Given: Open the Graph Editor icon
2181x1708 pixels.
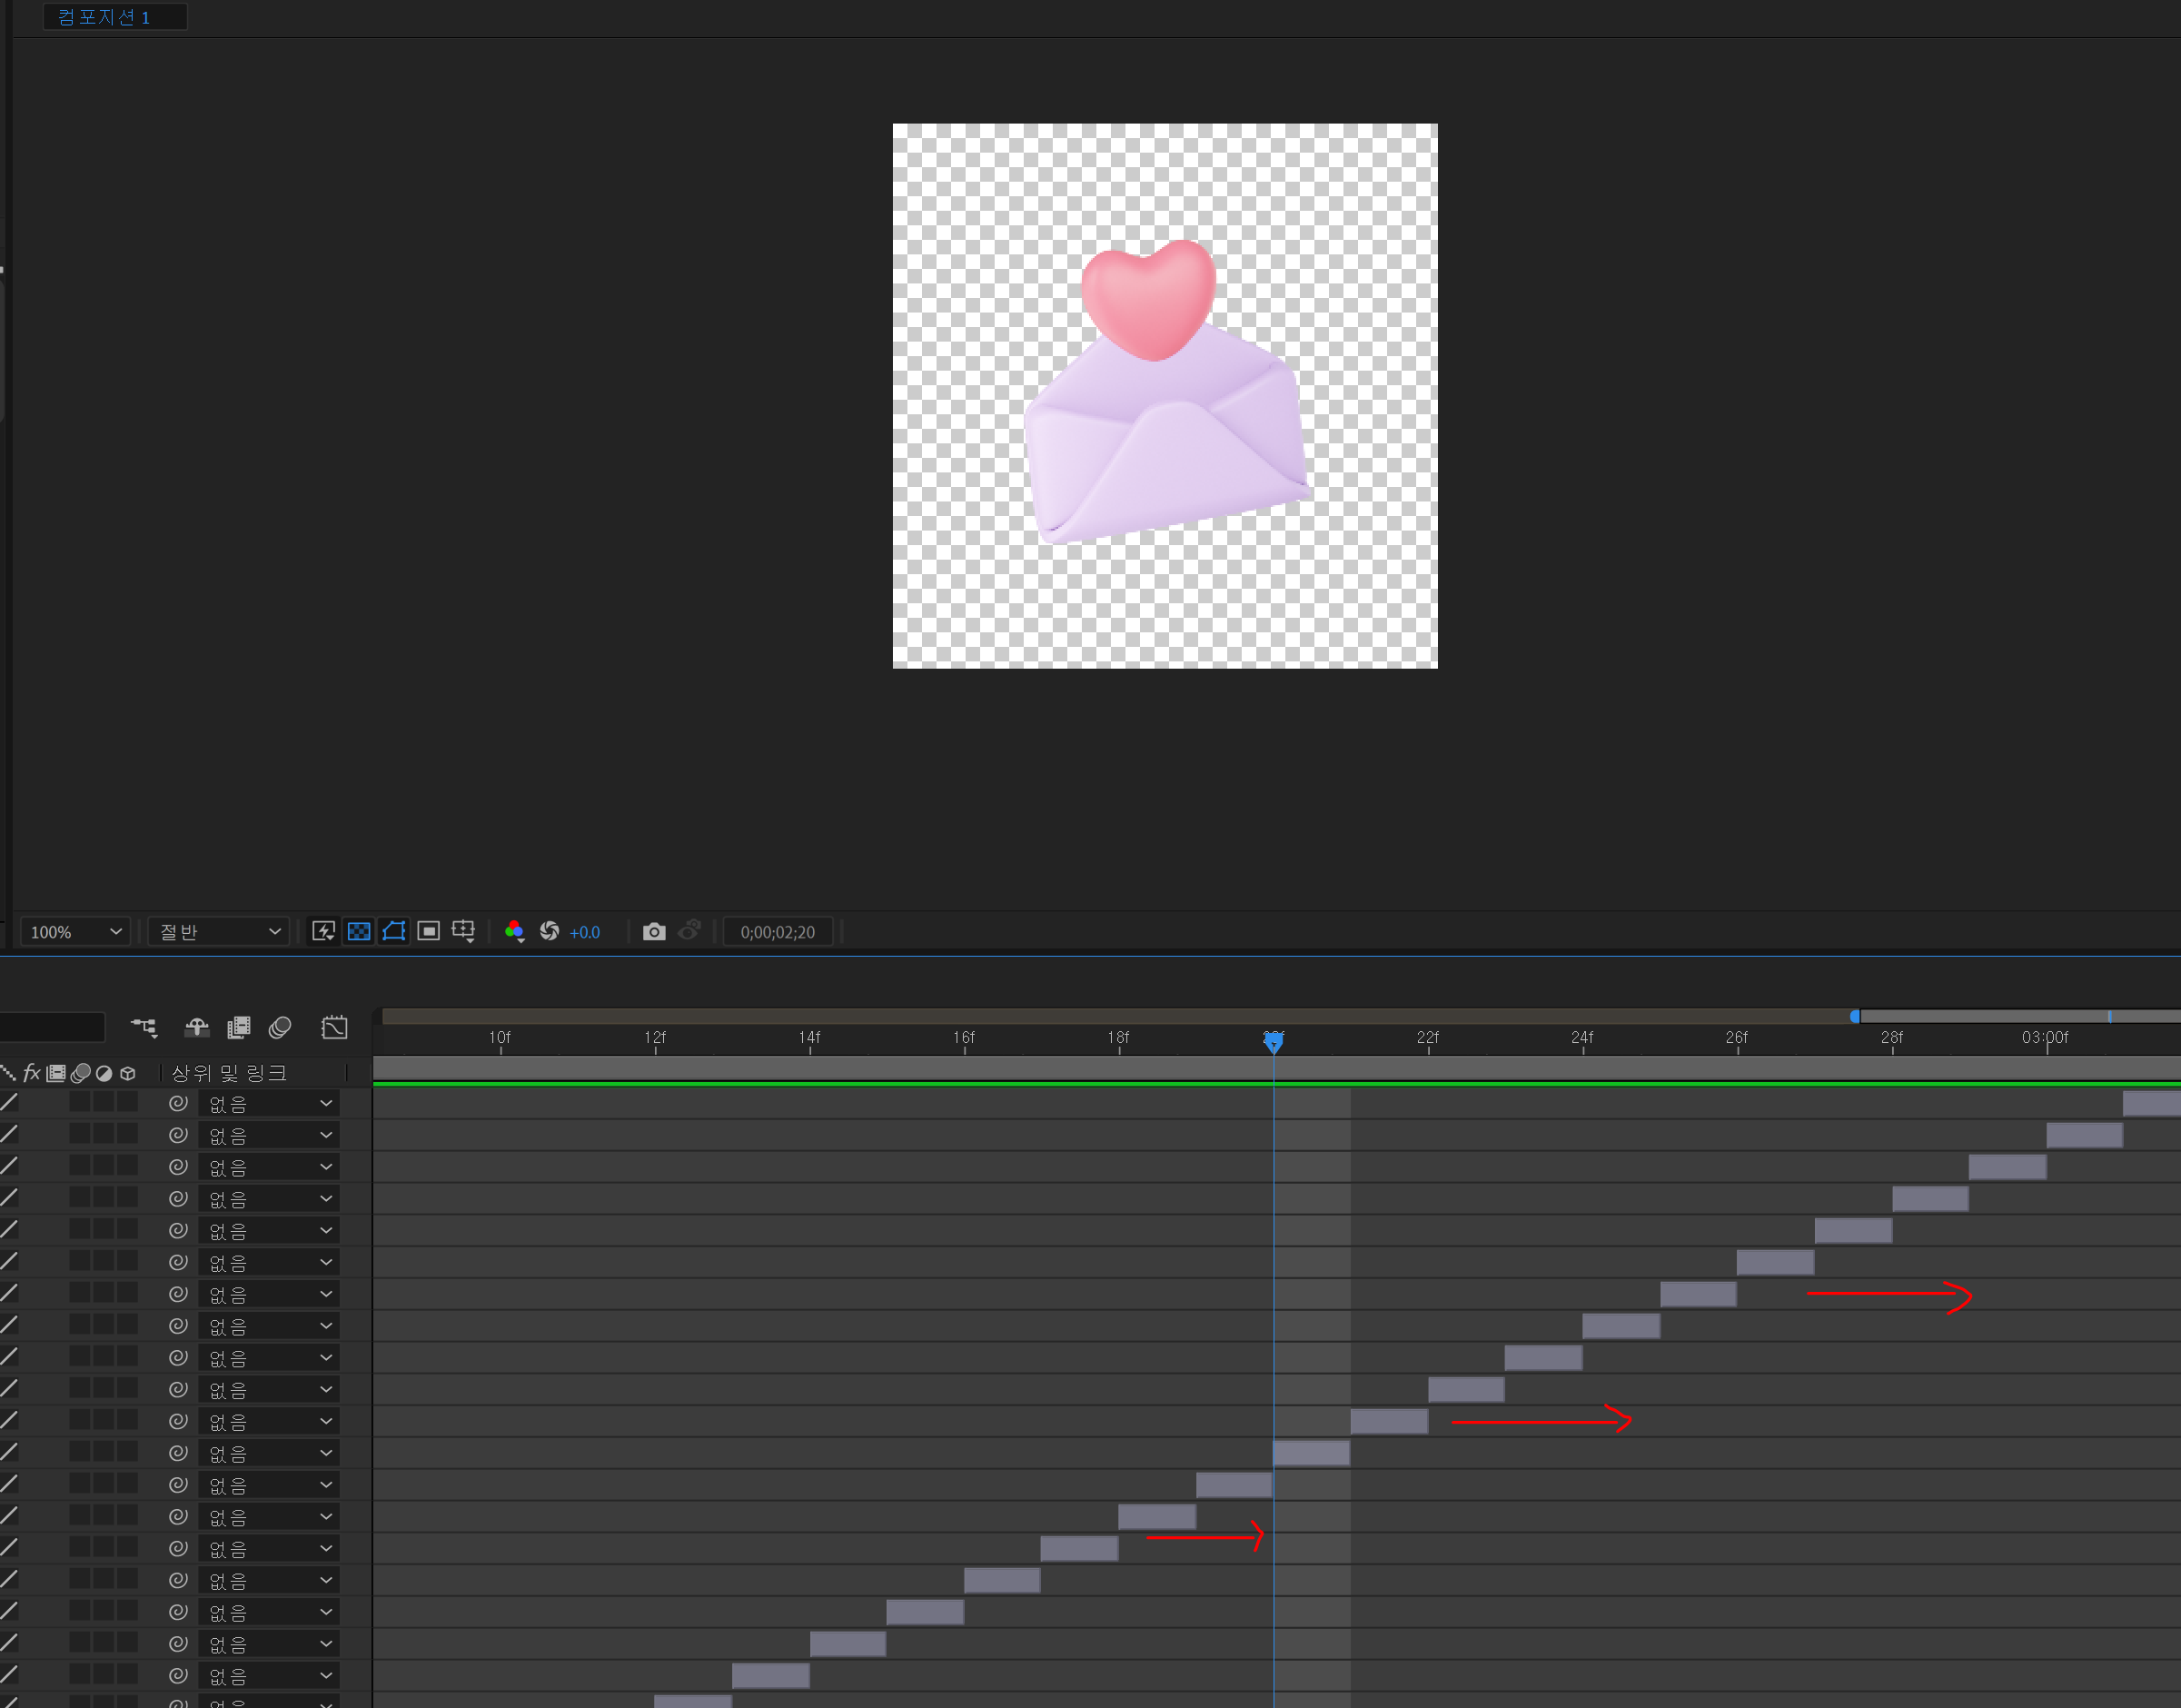Looking at the screenshot, I should click(x=334, y=1027).
